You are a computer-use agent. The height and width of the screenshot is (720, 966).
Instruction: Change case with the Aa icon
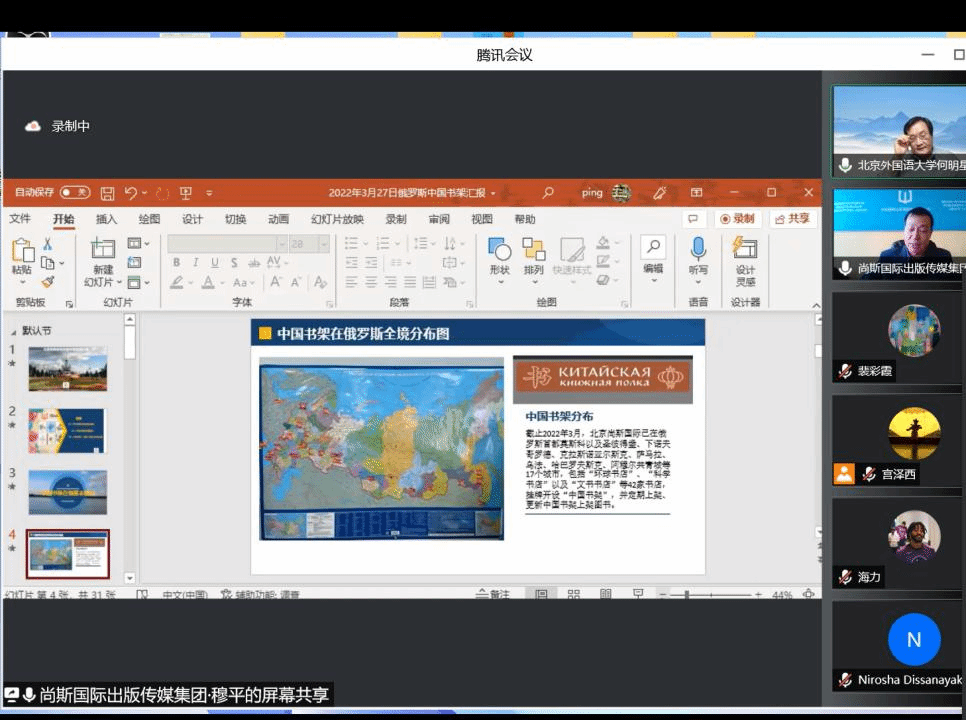pos(240,283)
